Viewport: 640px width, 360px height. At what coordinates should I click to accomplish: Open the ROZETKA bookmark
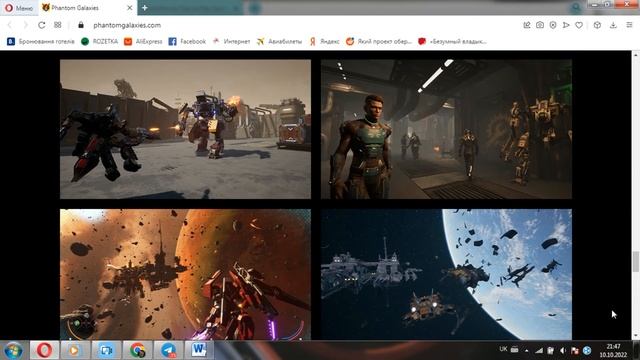click(x=100, y=42)
